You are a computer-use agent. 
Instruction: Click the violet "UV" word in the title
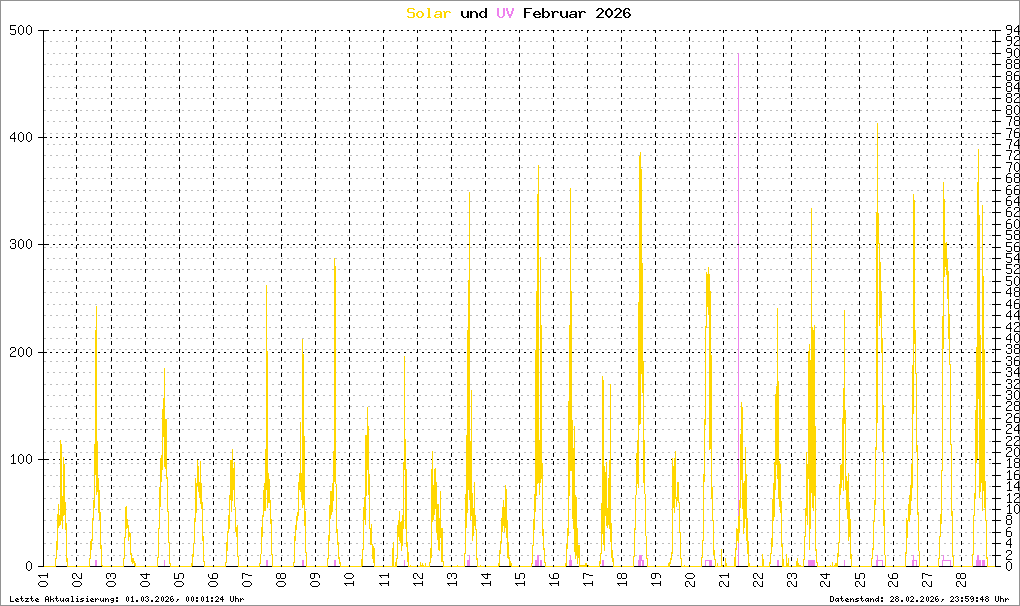tap(507, 13)
